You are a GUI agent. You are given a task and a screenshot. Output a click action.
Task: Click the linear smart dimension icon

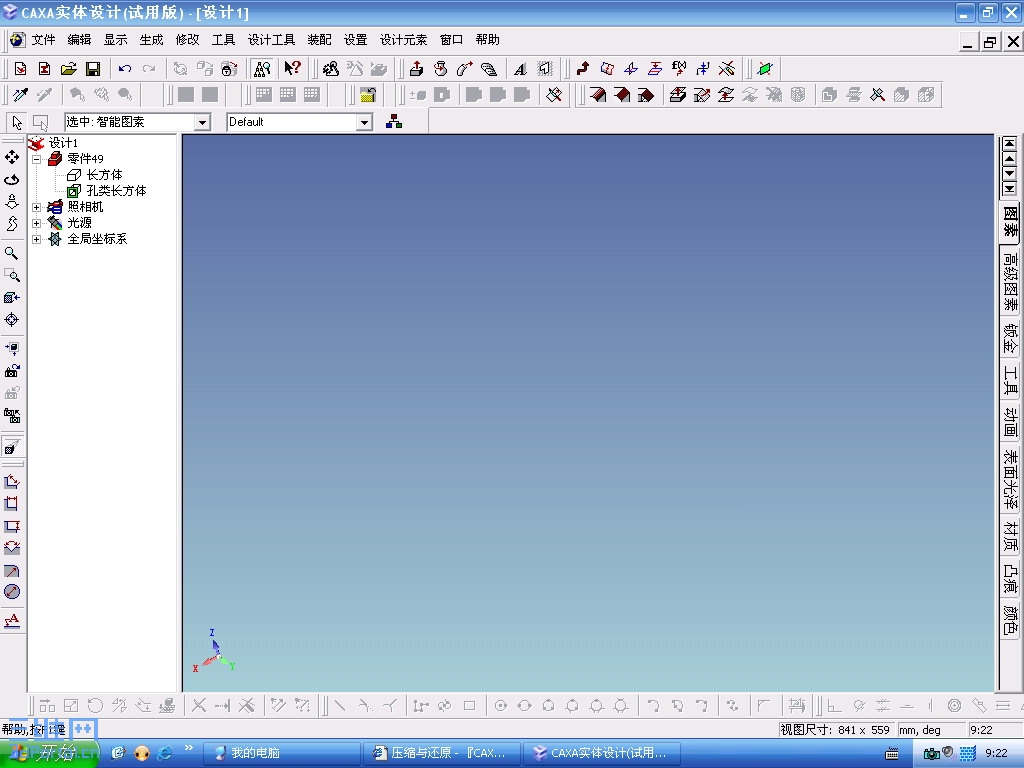pyautogui.click(x=12, y=481)
